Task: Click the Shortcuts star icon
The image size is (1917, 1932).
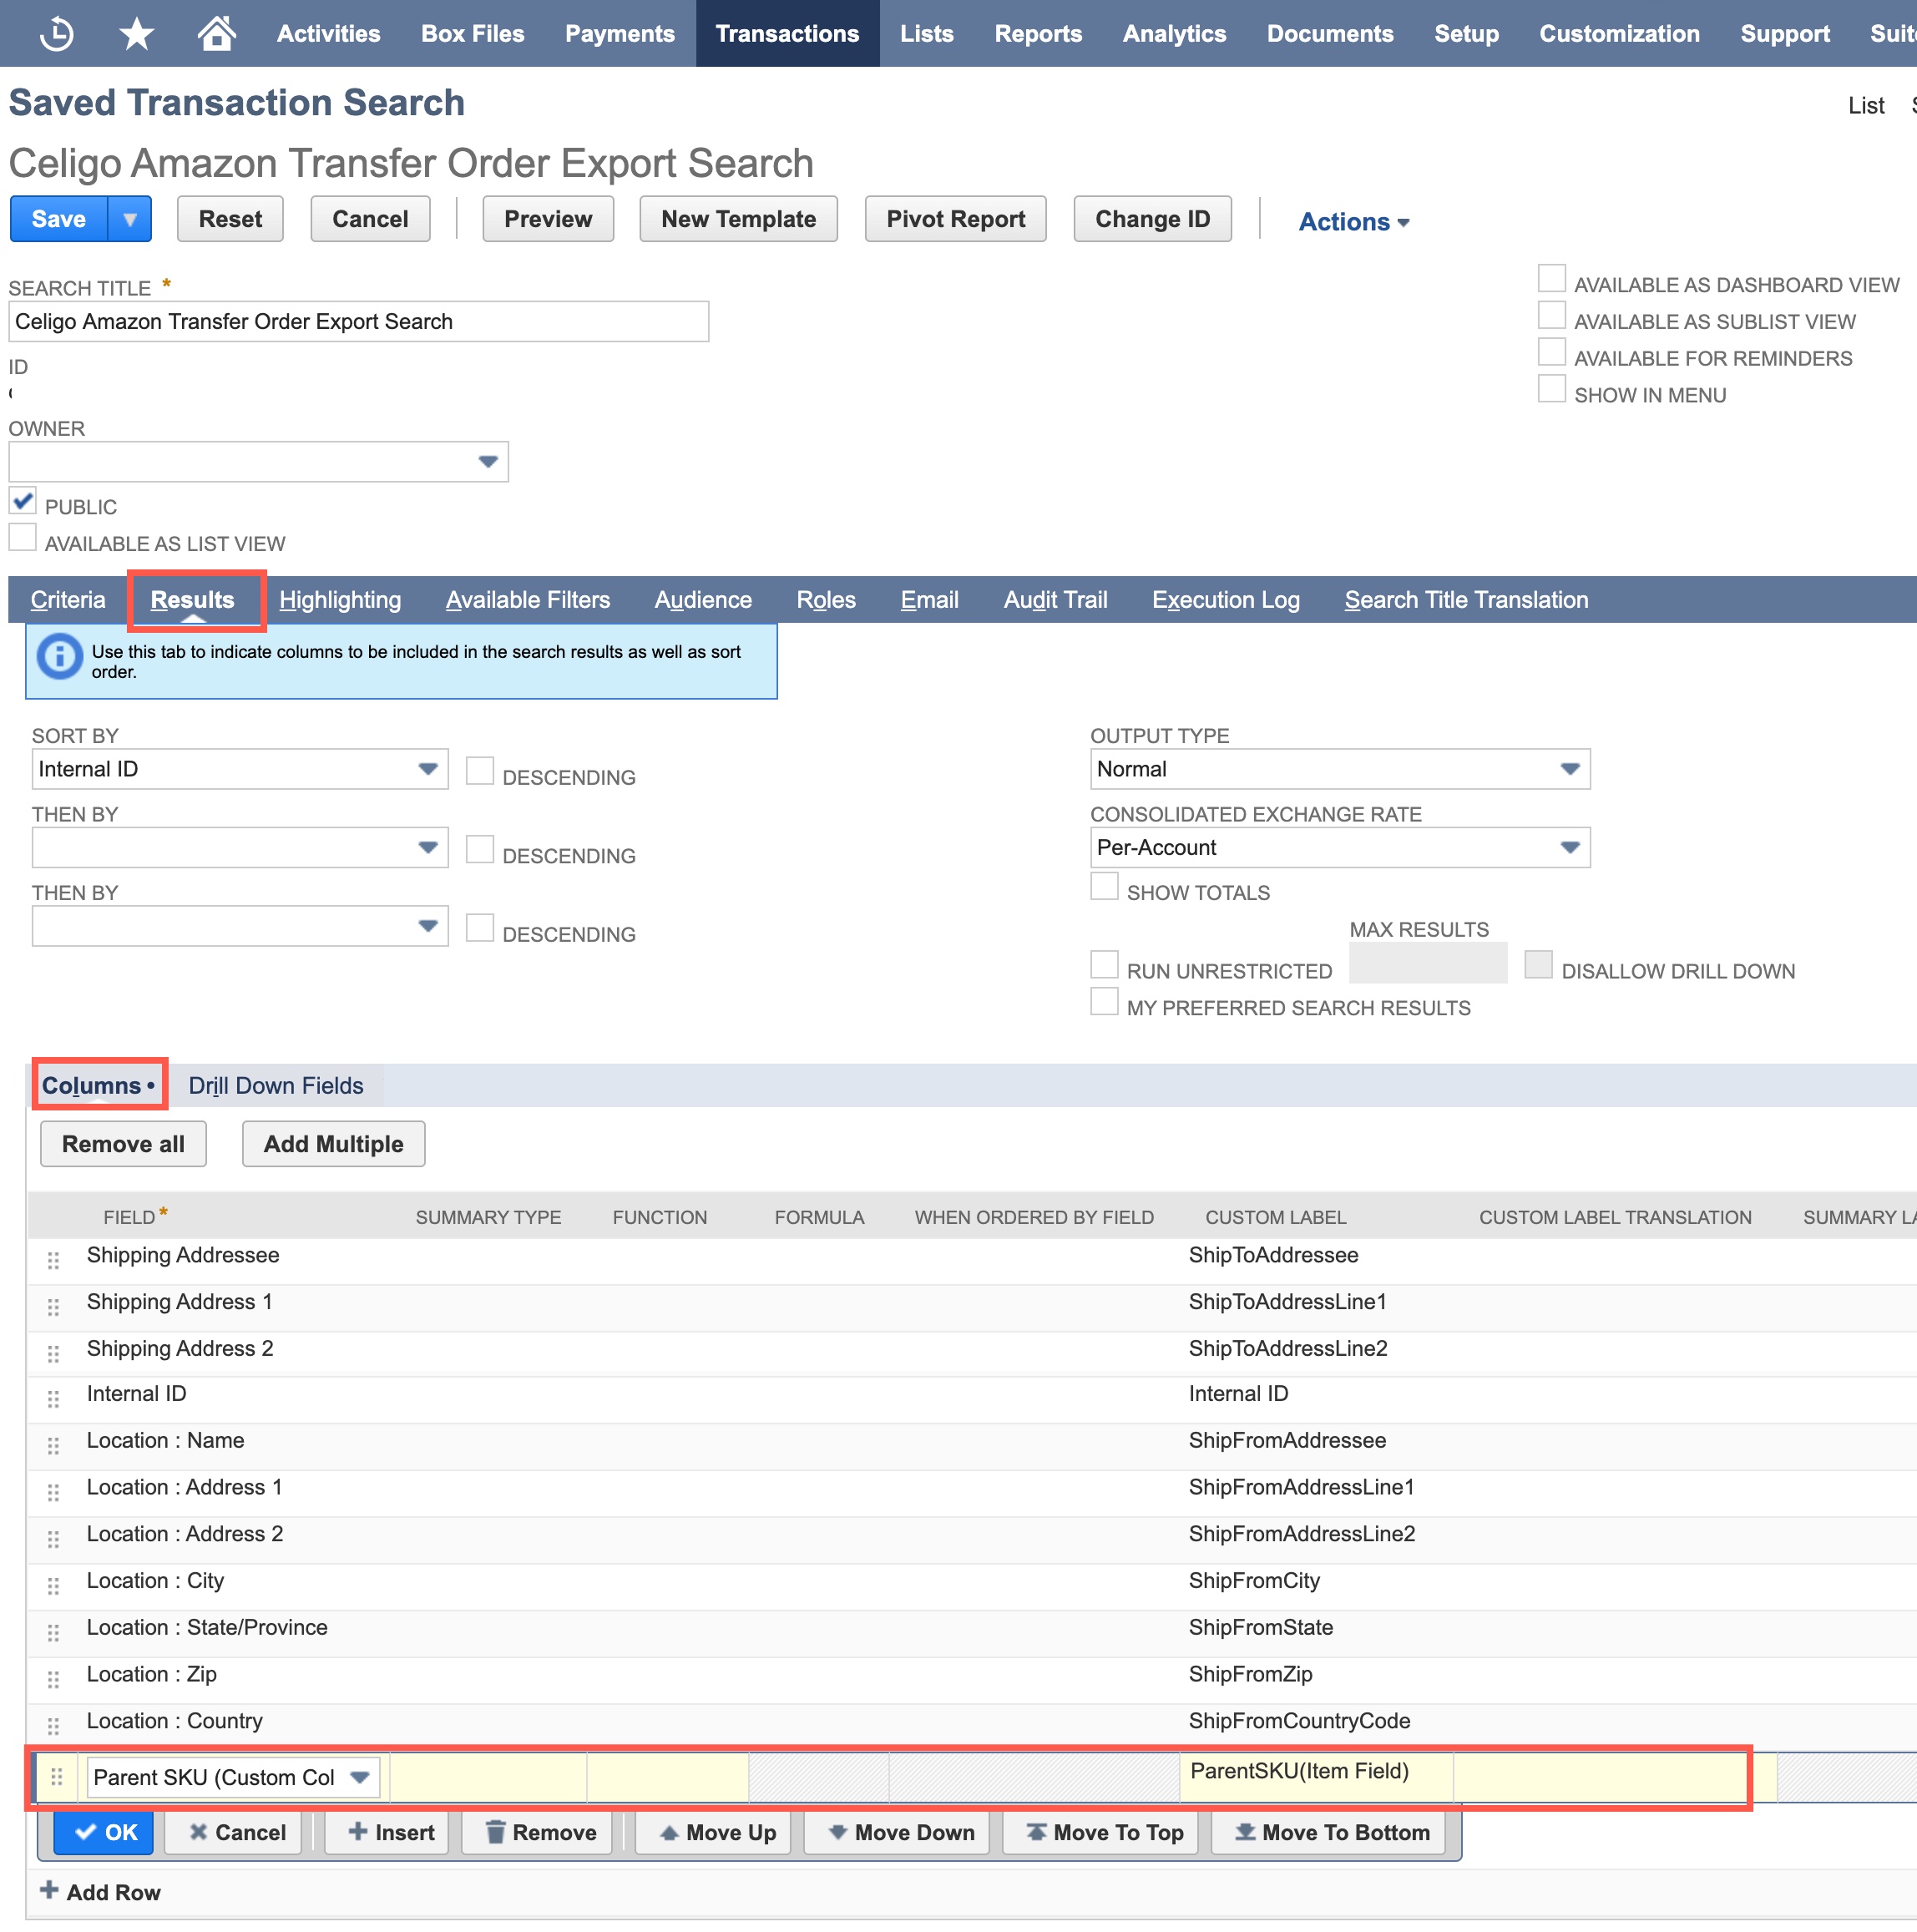Action: click(136, 34)
